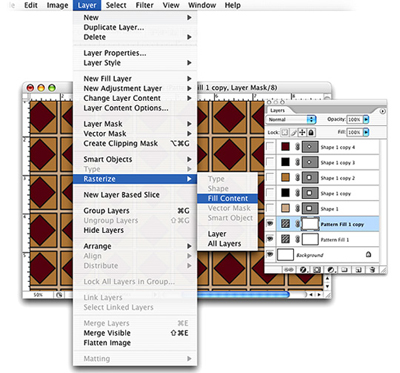This screenshot has height=373, width=400.
Task: Open the Filter menu
Action: [145, 5]
